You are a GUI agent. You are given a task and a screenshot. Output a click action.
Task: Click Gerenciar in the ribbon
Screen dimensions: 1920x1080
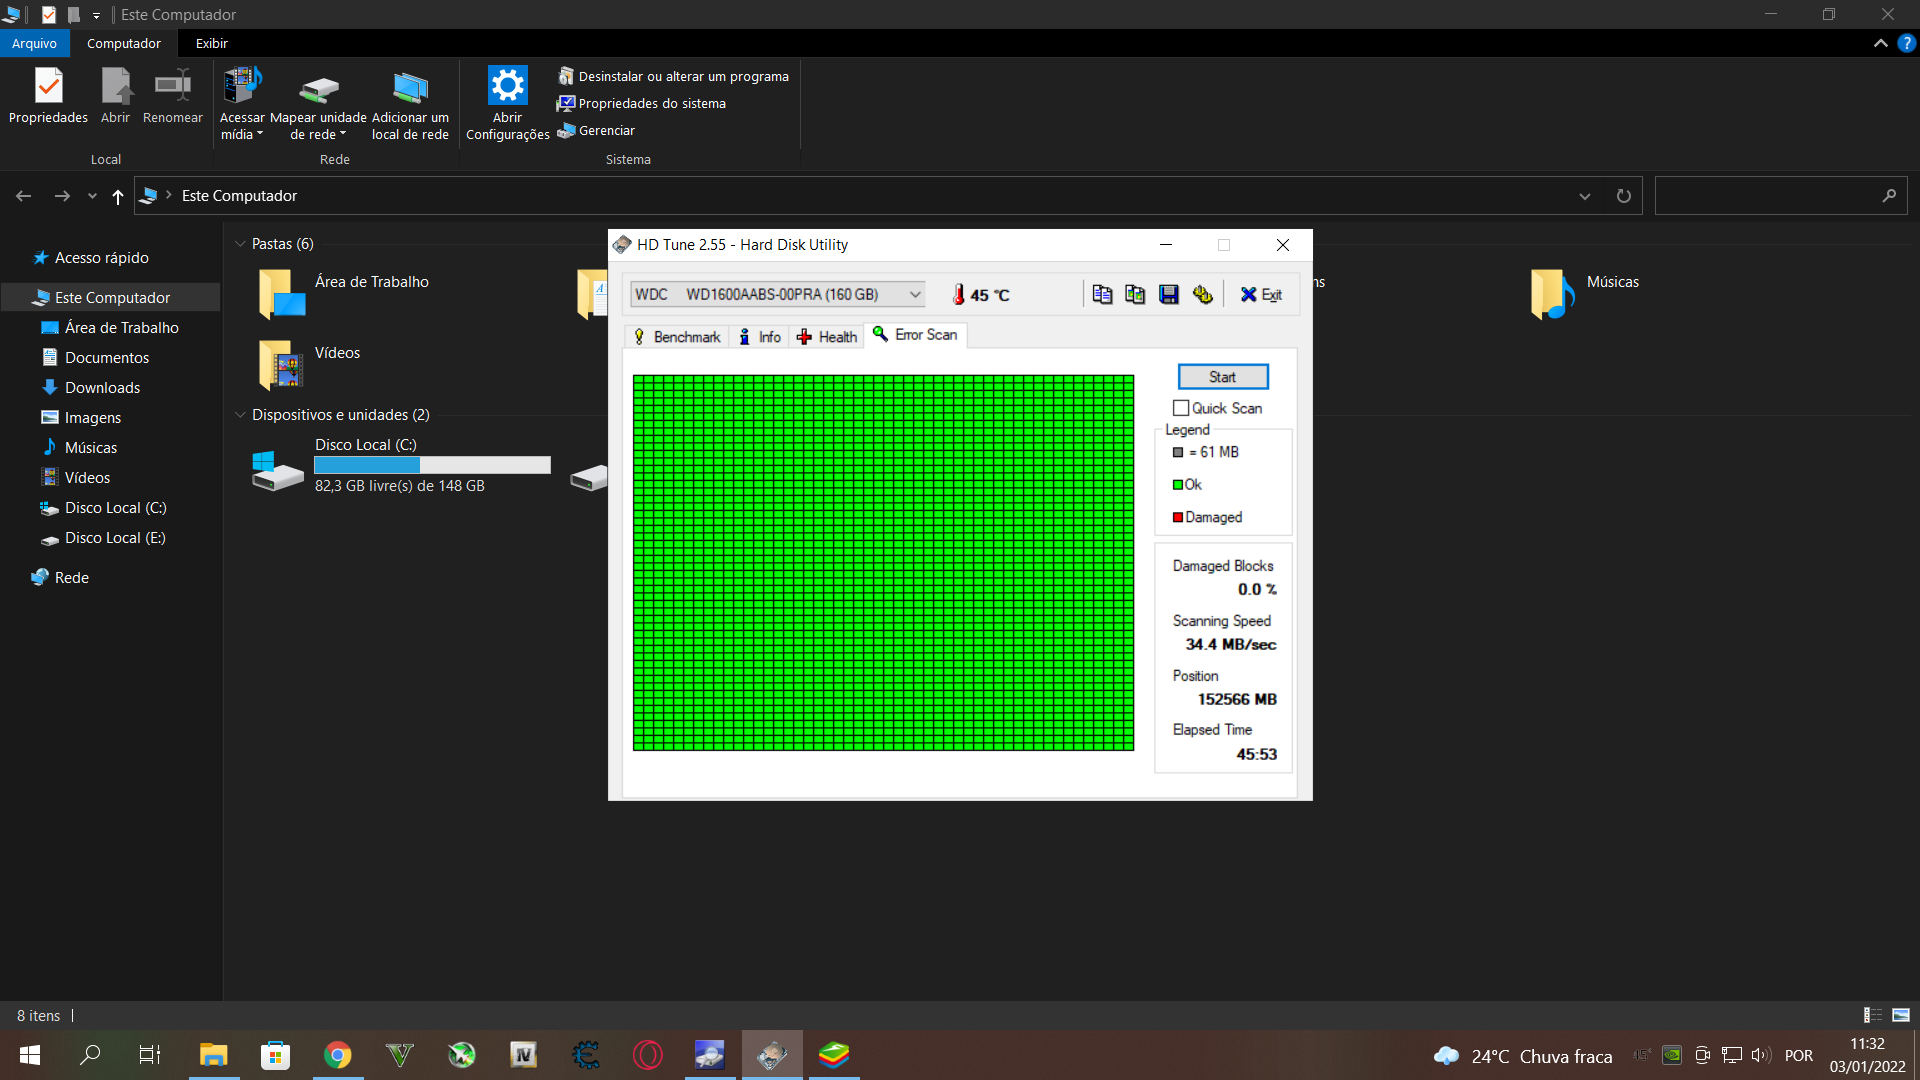coord(596,130)
